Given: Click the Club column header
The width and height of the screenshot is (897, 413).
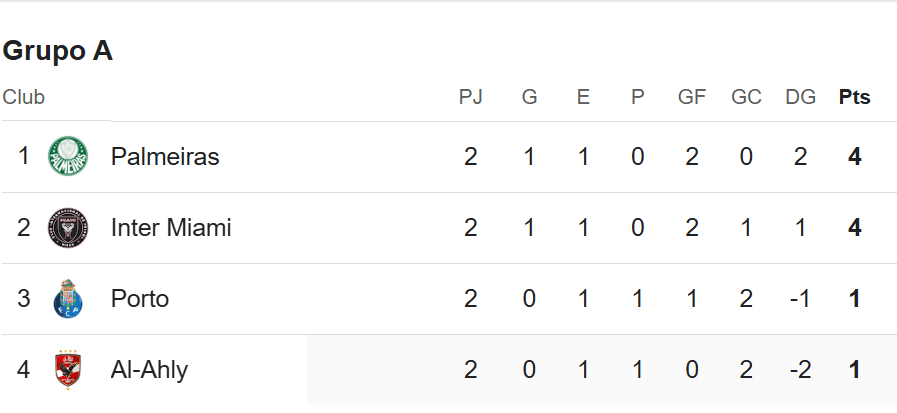Looking at the screenshot, I should pyautogui.click(x=23, y=97).
